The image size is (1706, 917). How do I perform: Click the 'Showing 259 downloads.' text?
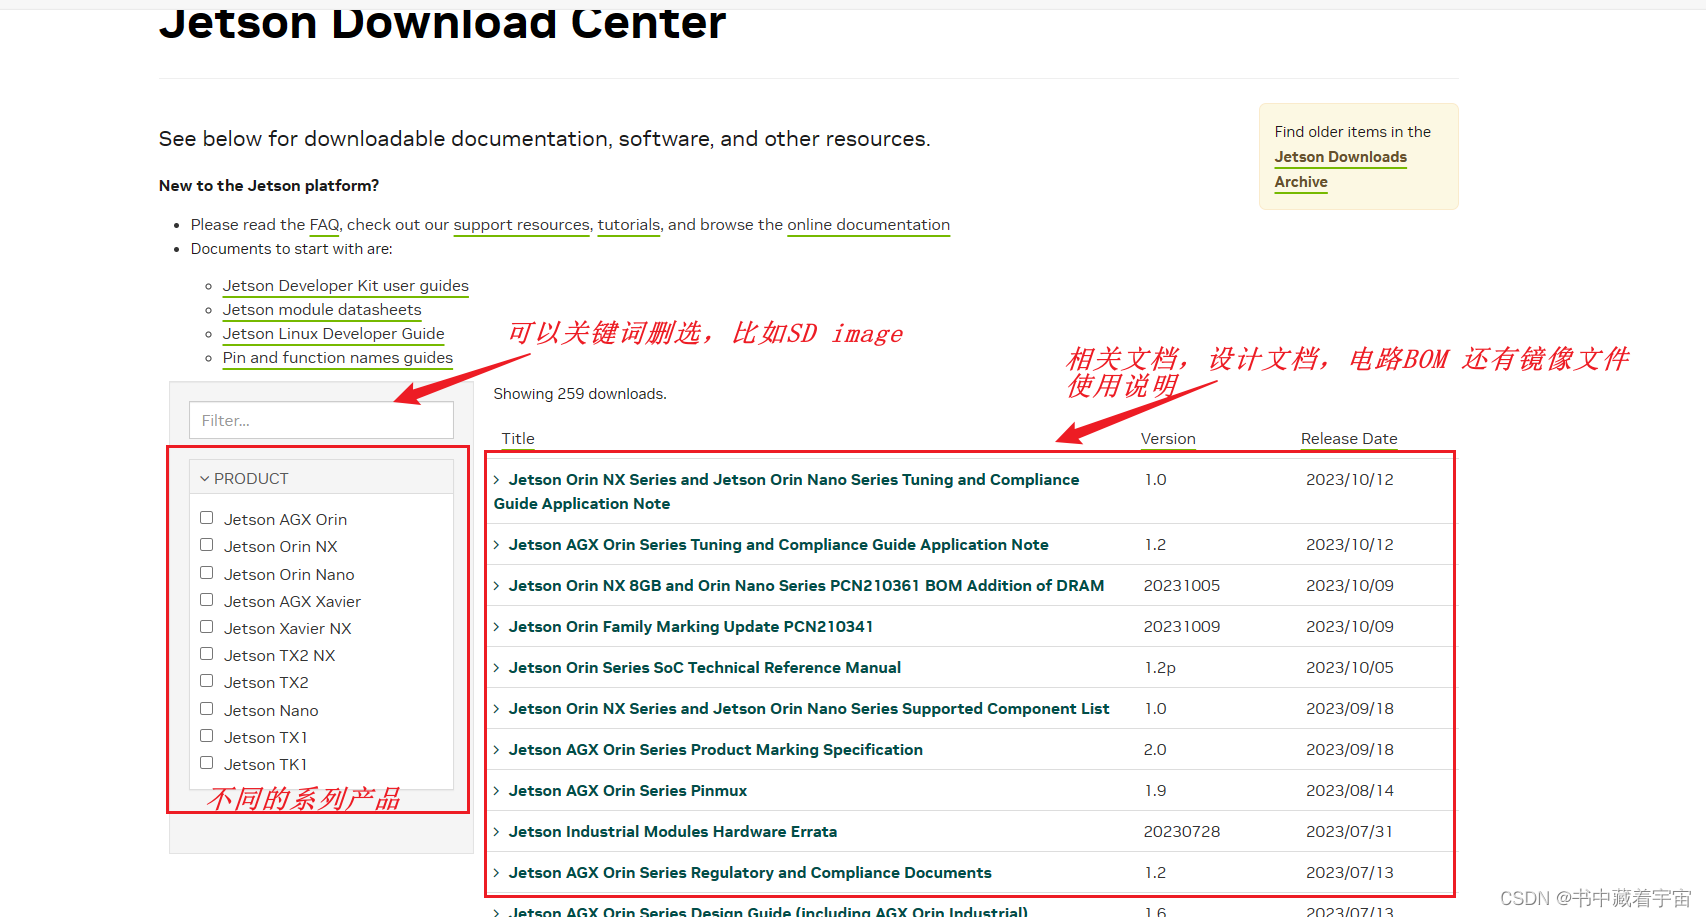(x=580, y=394)
